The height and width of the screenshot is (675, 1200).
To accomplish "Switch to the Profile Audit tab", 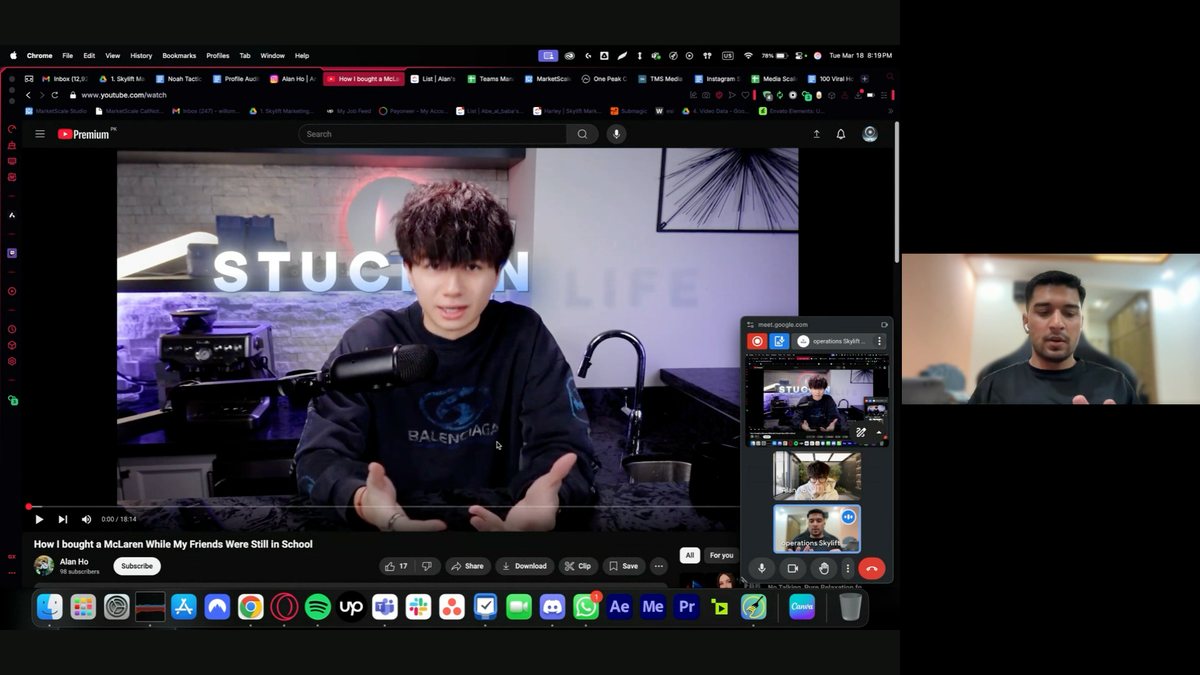I will tap(235, 79).
